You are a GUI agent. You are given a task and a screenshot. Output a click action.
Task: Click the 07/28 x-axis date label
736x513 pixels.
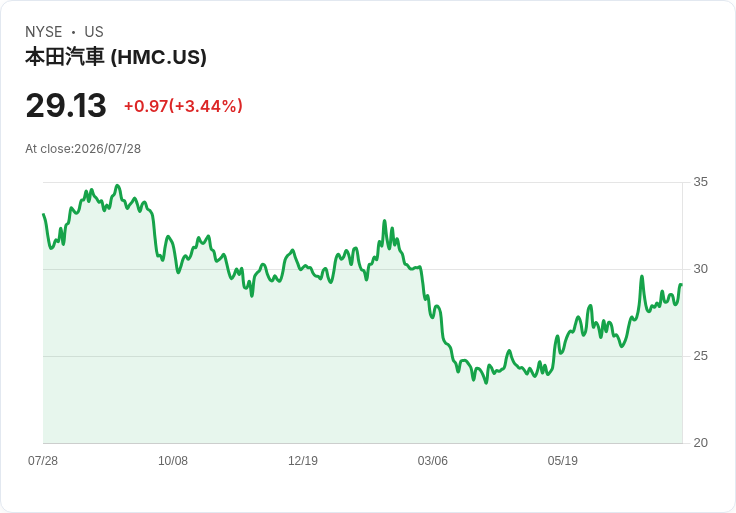click(43, 461)
